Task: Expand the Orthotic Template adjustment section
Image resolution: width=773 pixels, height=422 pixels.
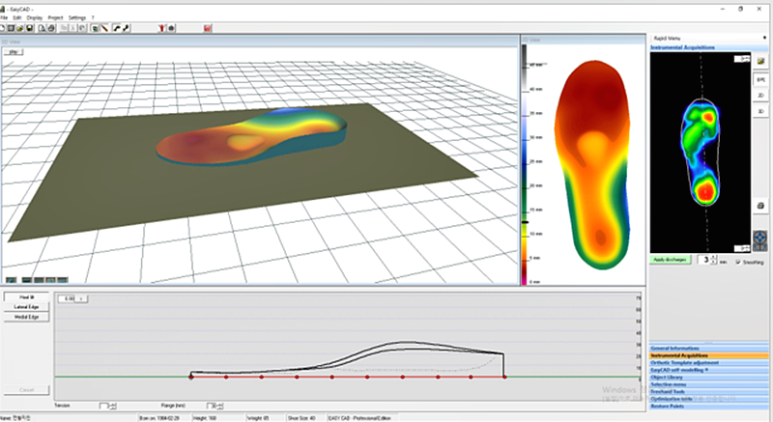Action: click(709, 363)
